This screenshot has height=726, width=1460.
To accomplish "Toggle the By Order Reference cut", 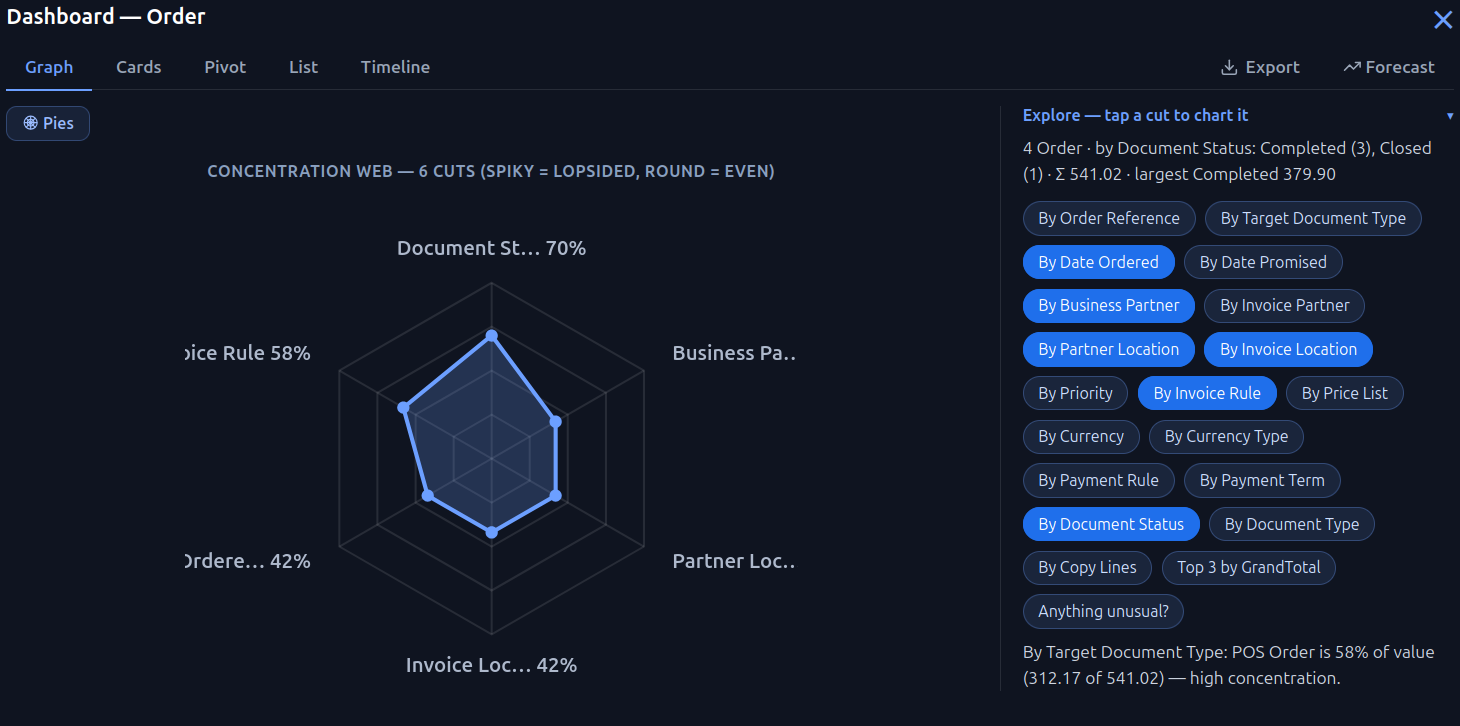I will pos(1109,218).
